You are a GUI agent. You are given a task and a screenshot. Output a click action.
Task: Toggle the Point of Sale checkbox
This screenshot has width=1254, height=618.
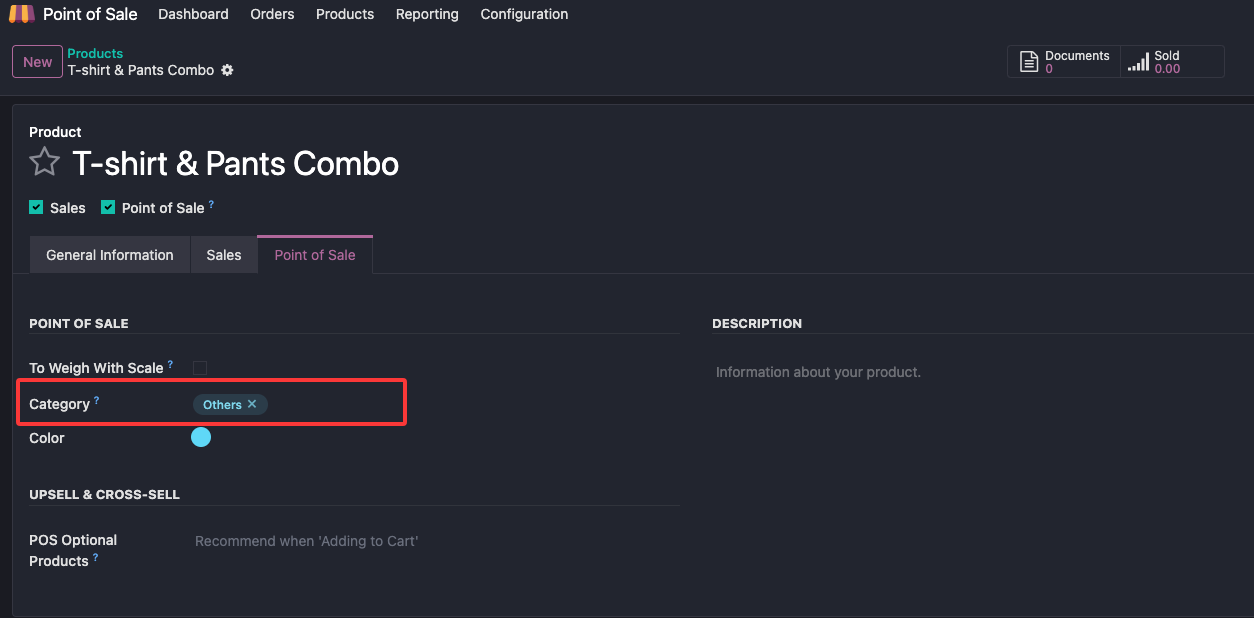pos(109,208)
